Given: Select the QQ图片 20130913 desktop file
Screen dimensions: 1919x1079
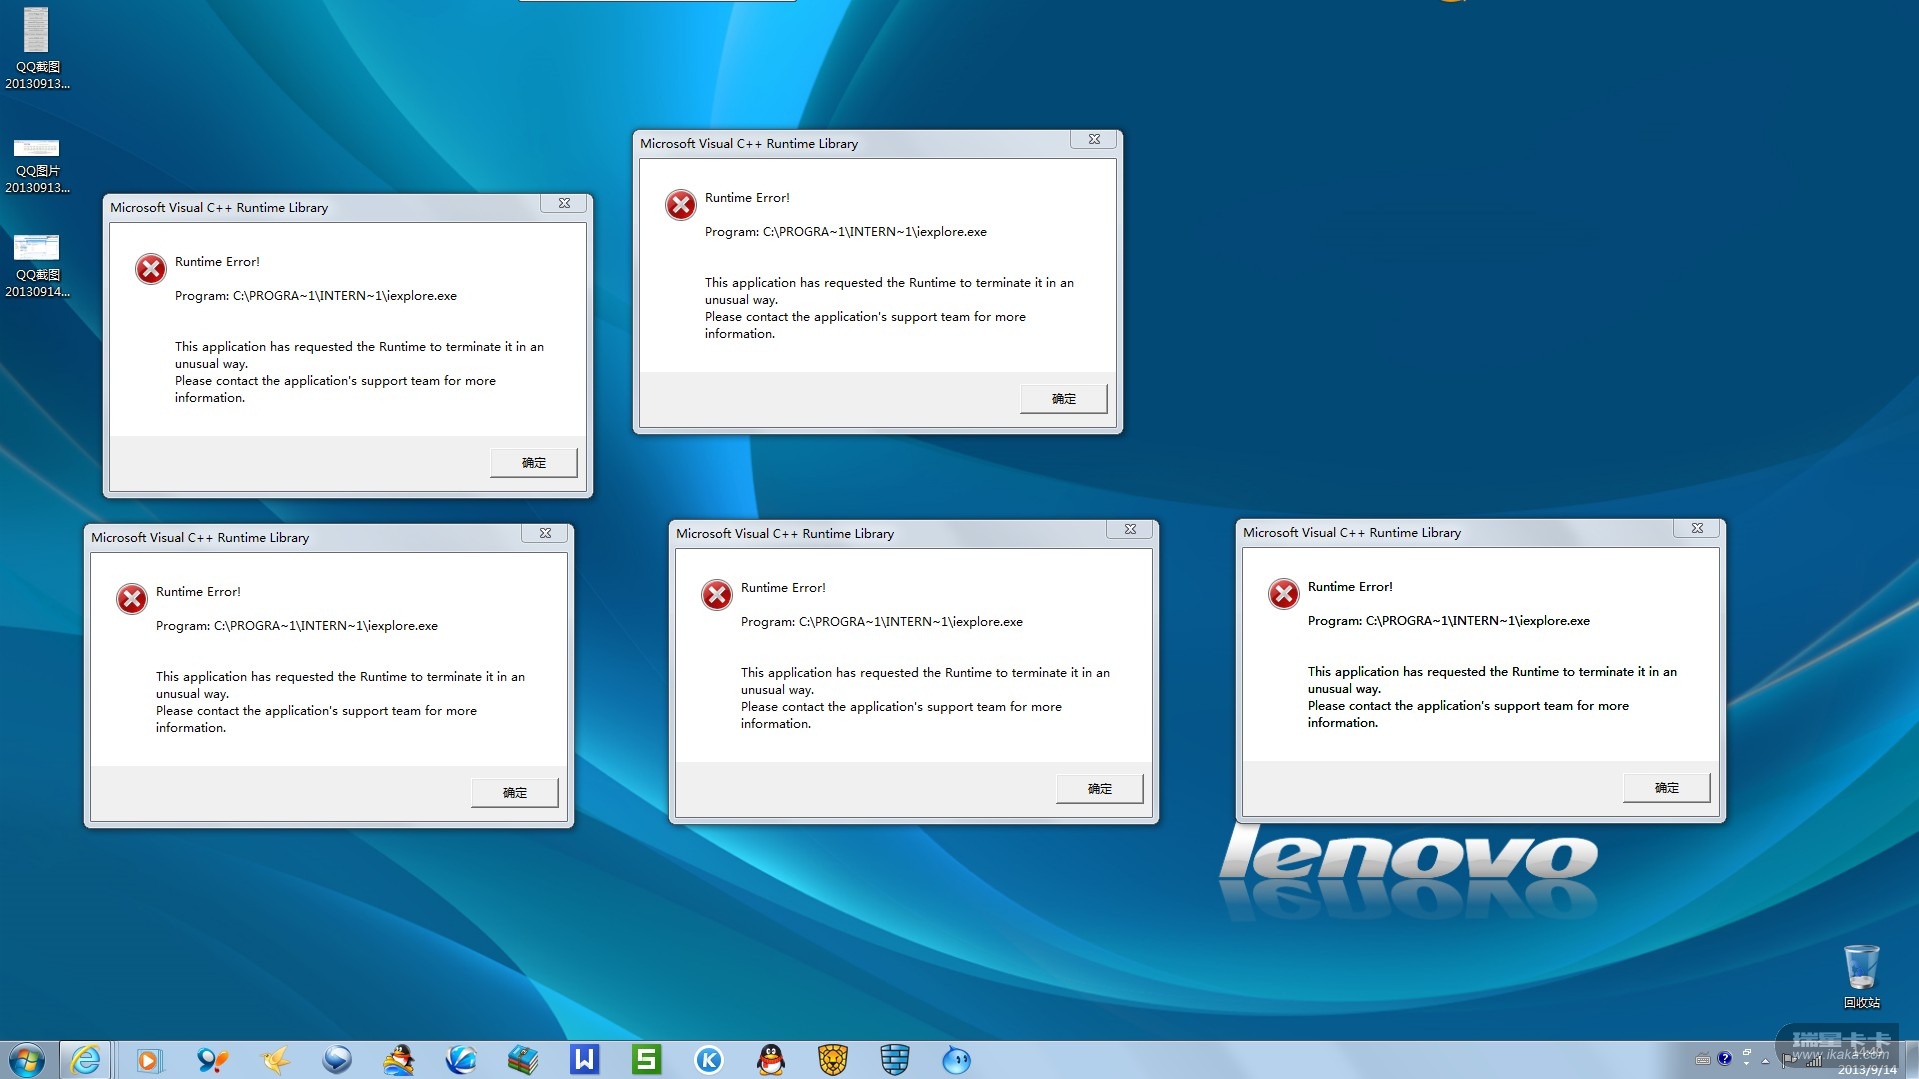Looking at the screenshot, I should tap(37, 166).
